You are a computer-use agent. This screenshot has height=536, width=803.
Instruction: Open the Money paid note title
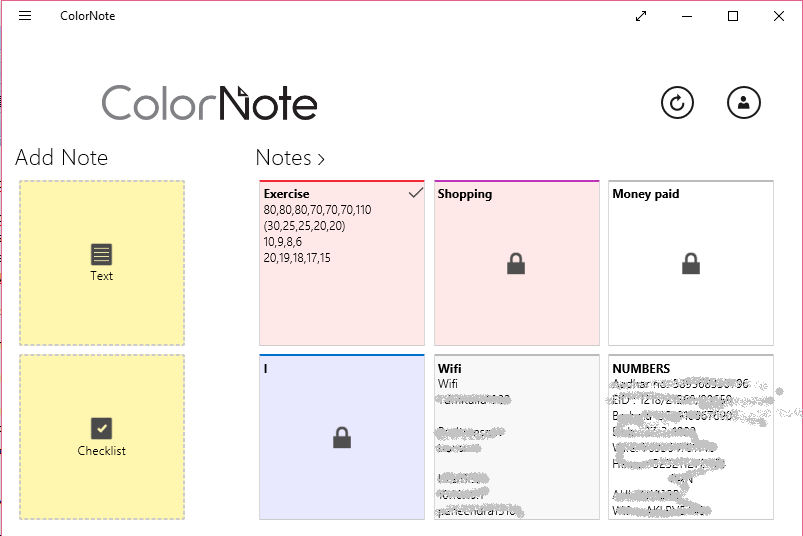tap(646, 194)
